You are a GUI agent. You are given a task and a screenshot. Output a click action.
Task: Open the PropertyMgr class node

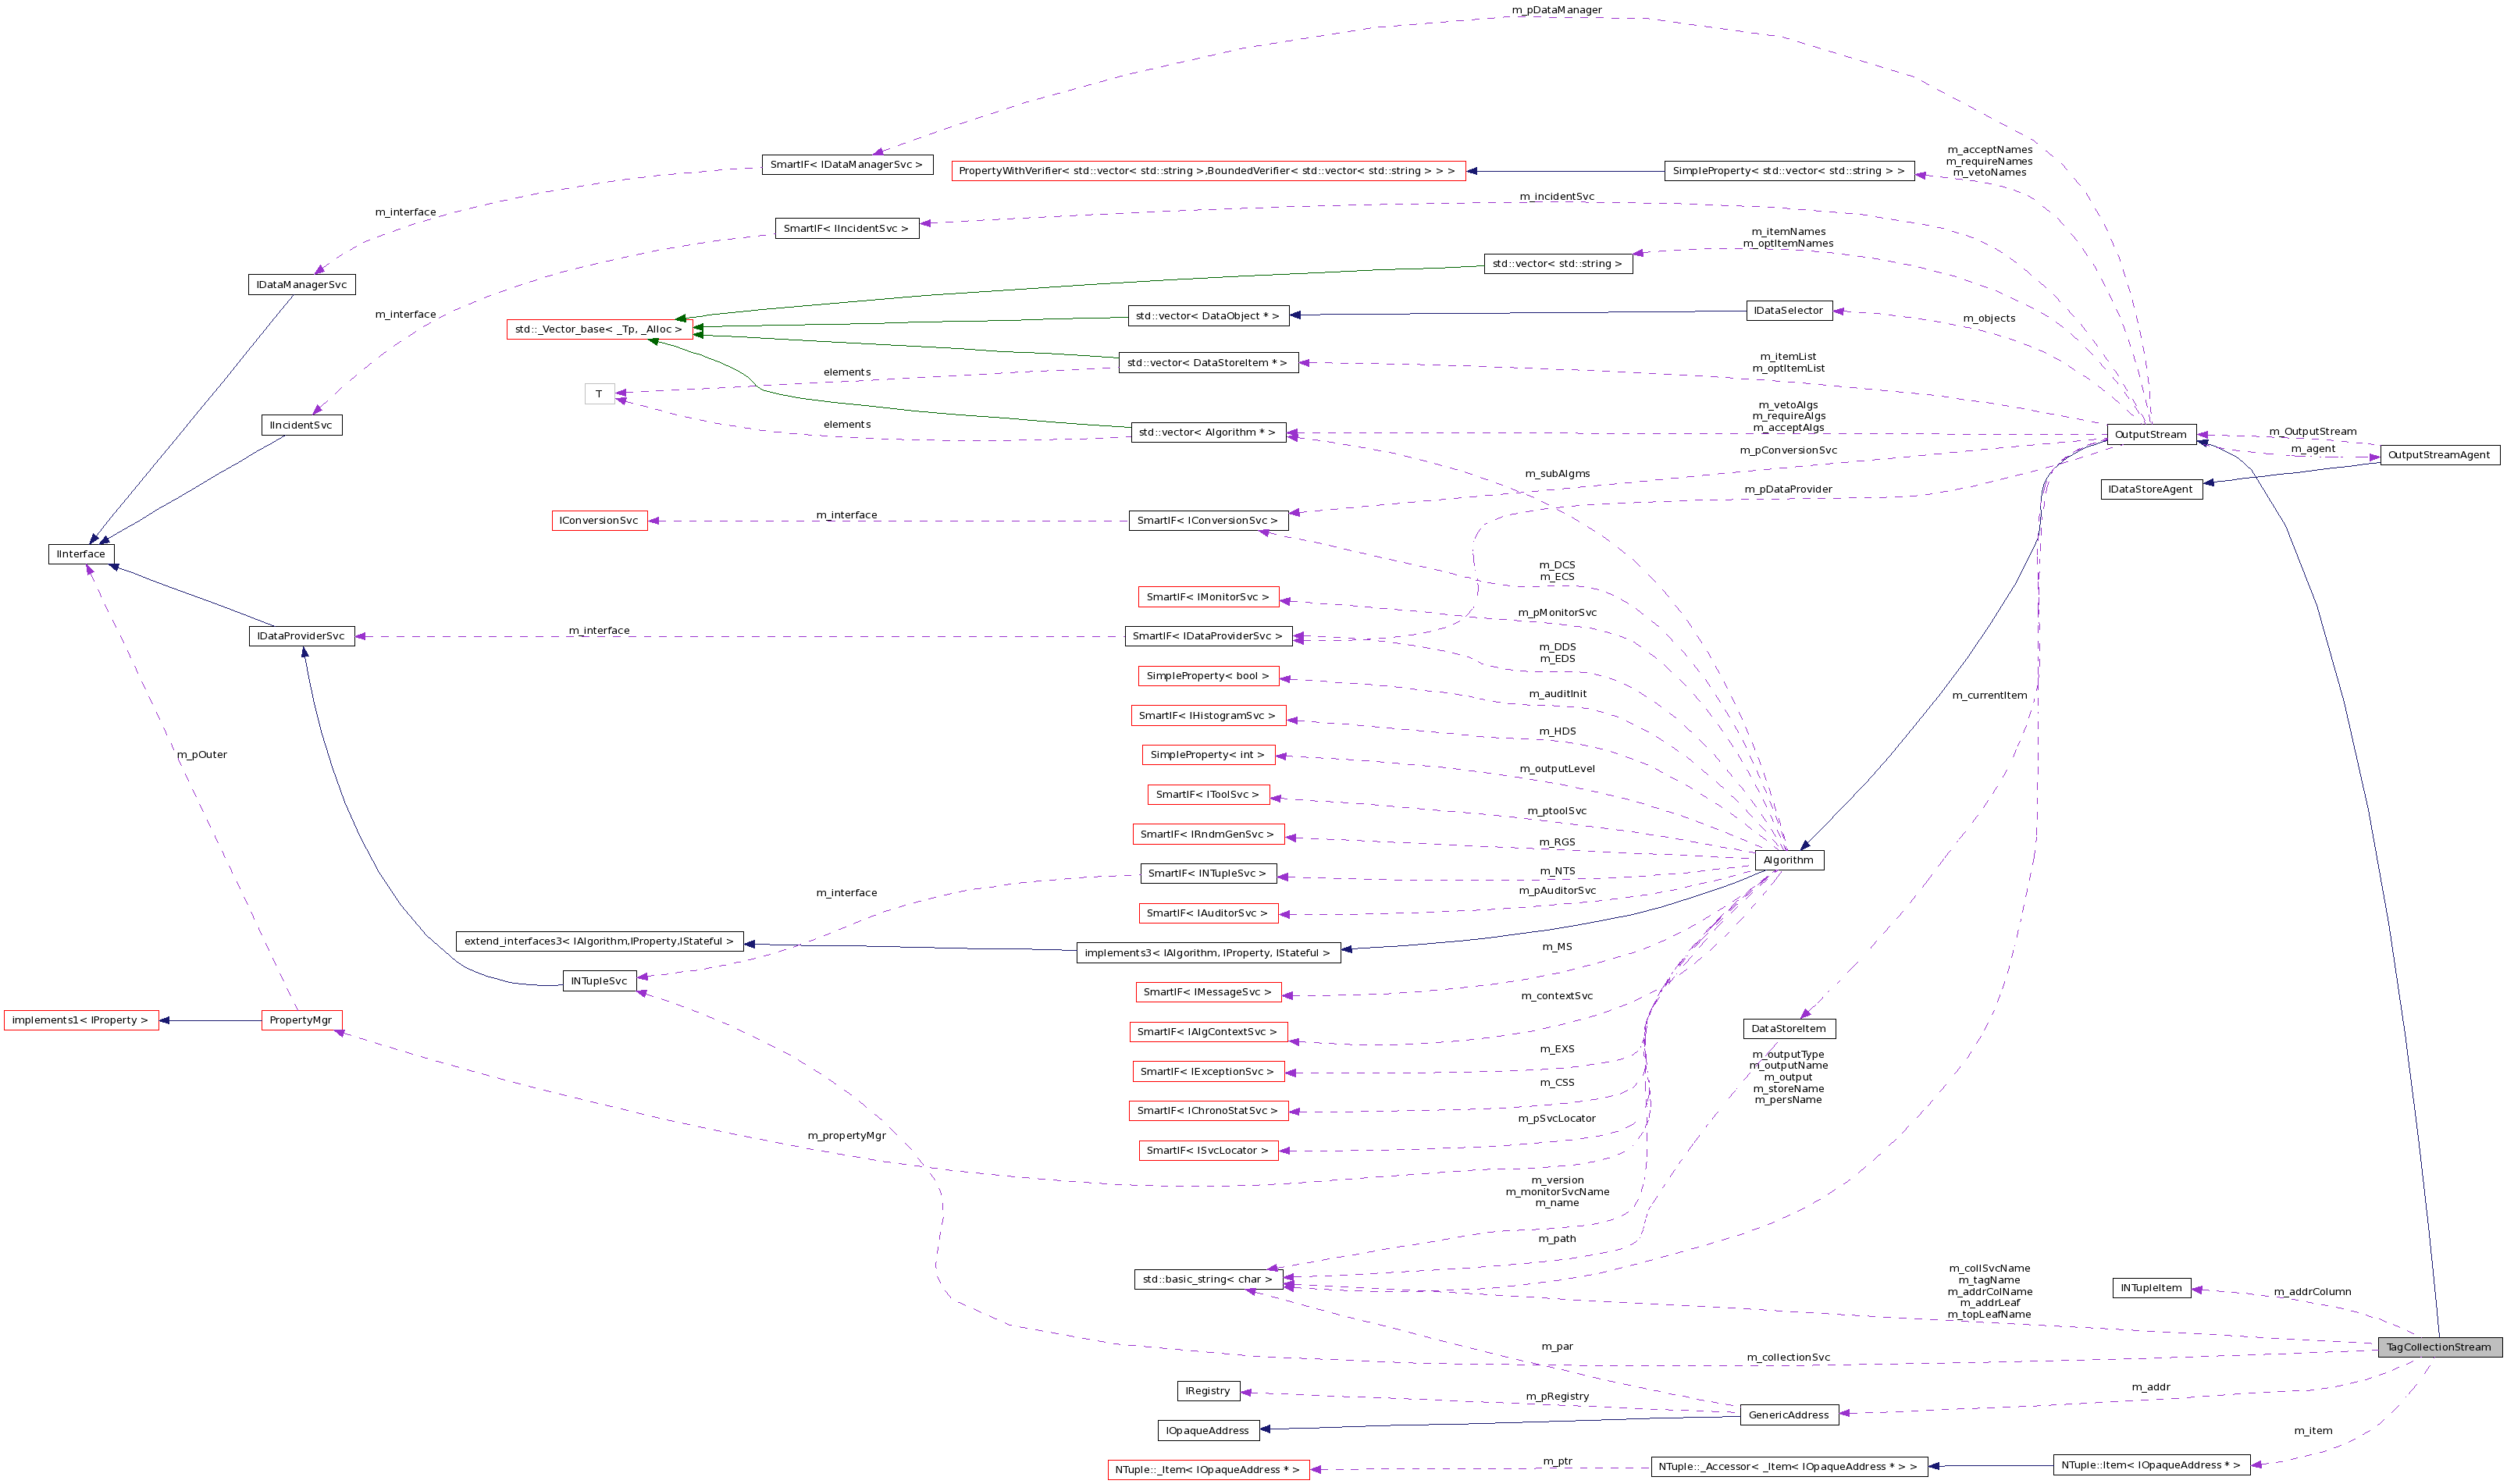(300, 1020)
